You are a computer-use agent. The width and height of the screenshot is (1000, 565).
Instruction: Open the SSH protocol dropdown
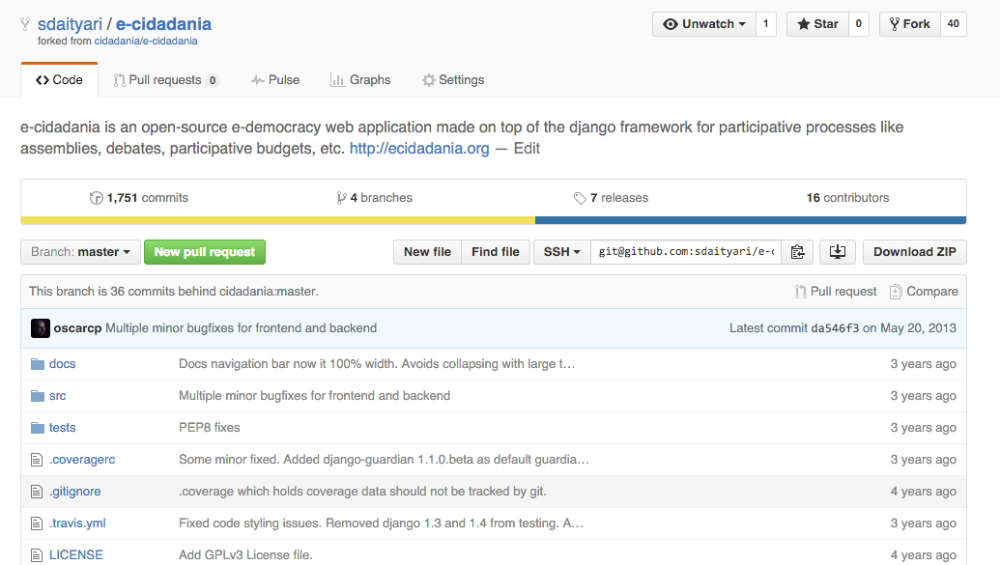pyautogui.click(x=562, y=252)
